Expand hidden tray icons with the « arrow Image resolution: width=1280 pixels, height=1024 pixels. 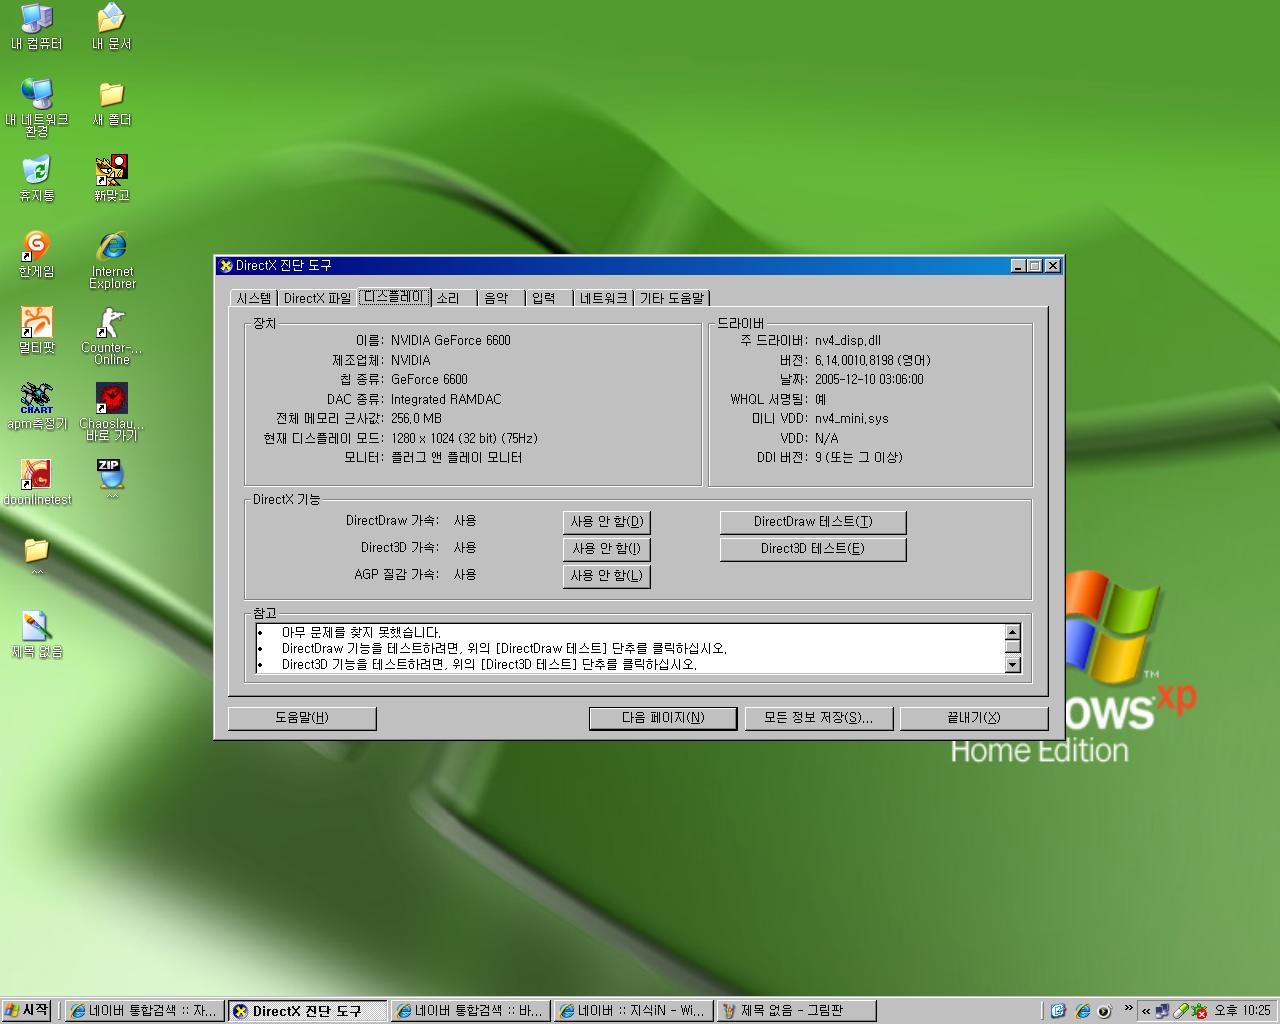click(x=1146, y=1012)
